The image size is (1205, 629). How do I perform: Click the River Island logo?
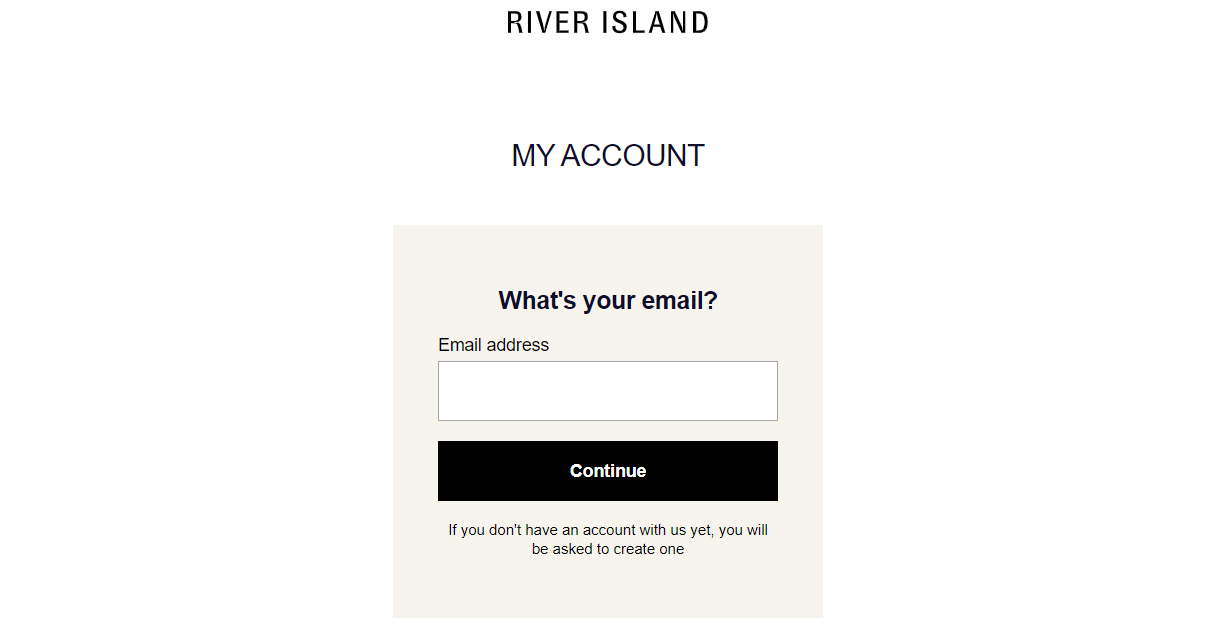click(x=608, y=22)
